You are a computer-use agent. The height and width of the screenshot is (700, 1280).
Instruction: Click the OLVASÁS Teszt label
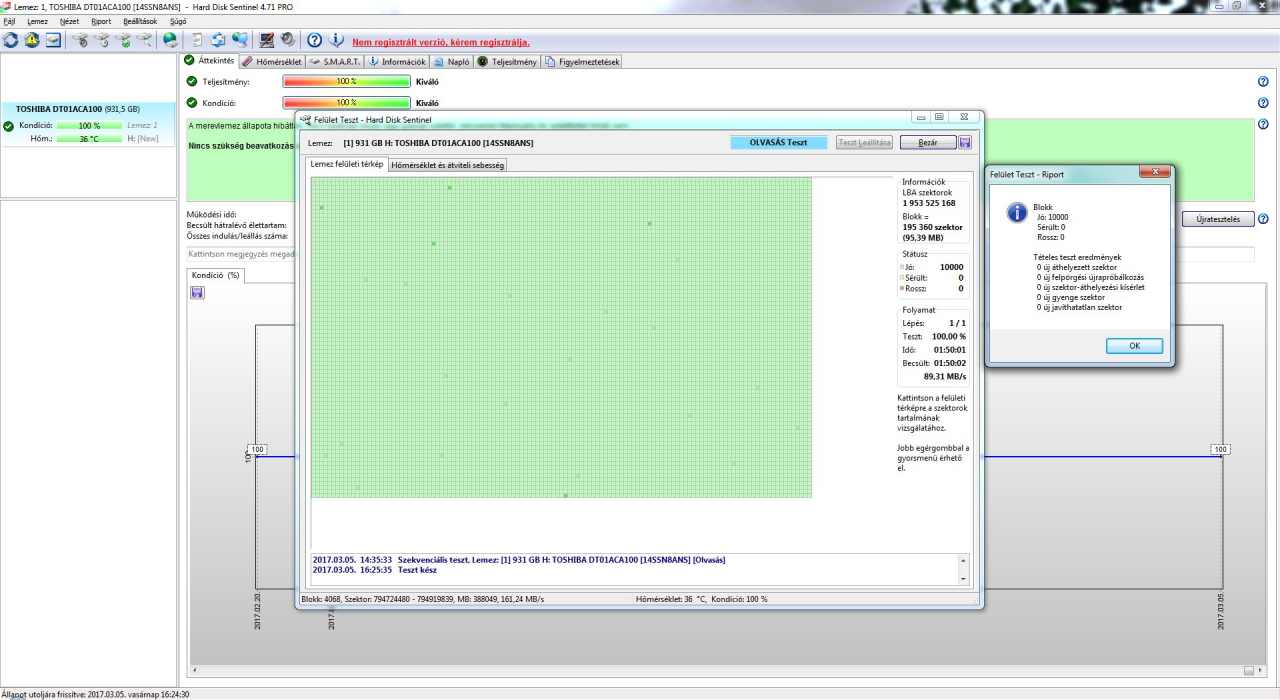[779, 143]
